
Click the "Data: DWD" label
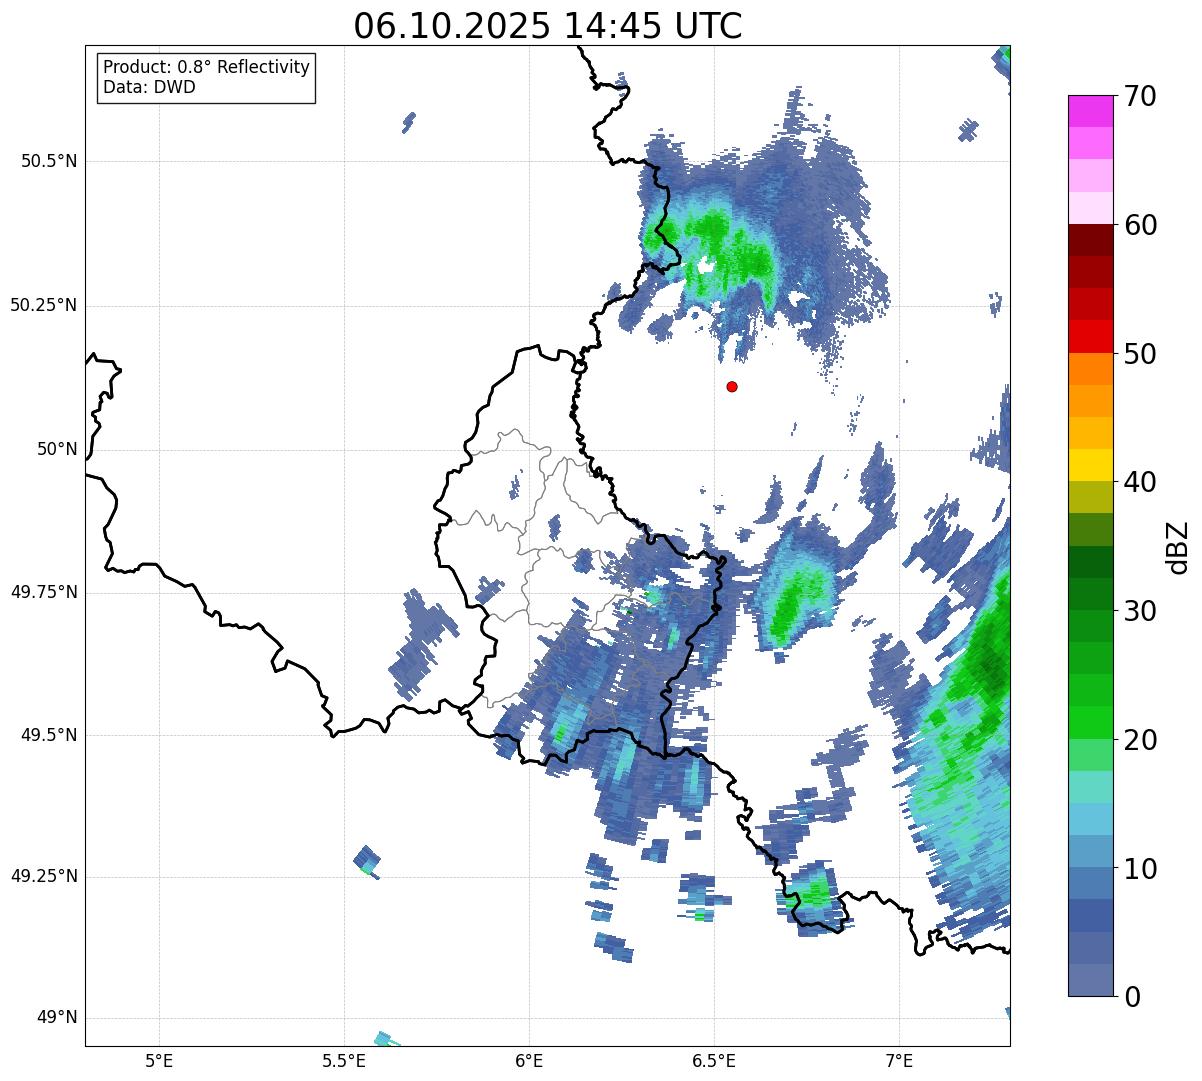149,87
